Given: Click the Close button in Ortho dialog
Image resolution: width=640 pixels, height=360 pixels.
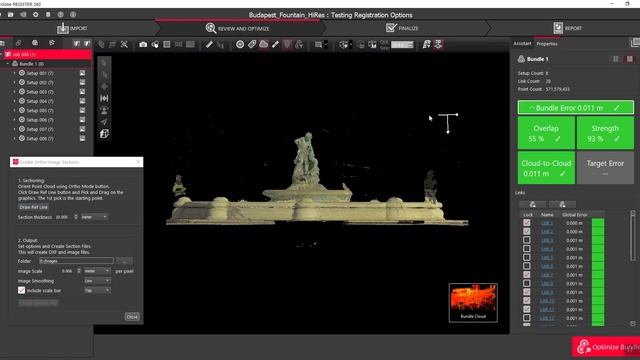Looking at the screenshot, I should (132, 317).
